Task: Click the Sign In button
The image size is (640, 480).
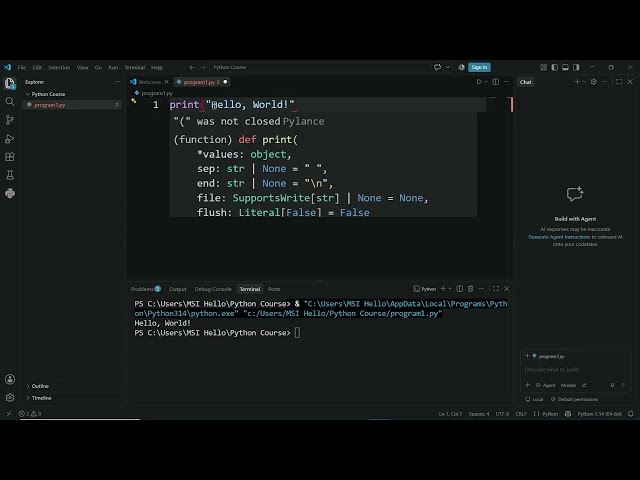Action: click(479, 67)
